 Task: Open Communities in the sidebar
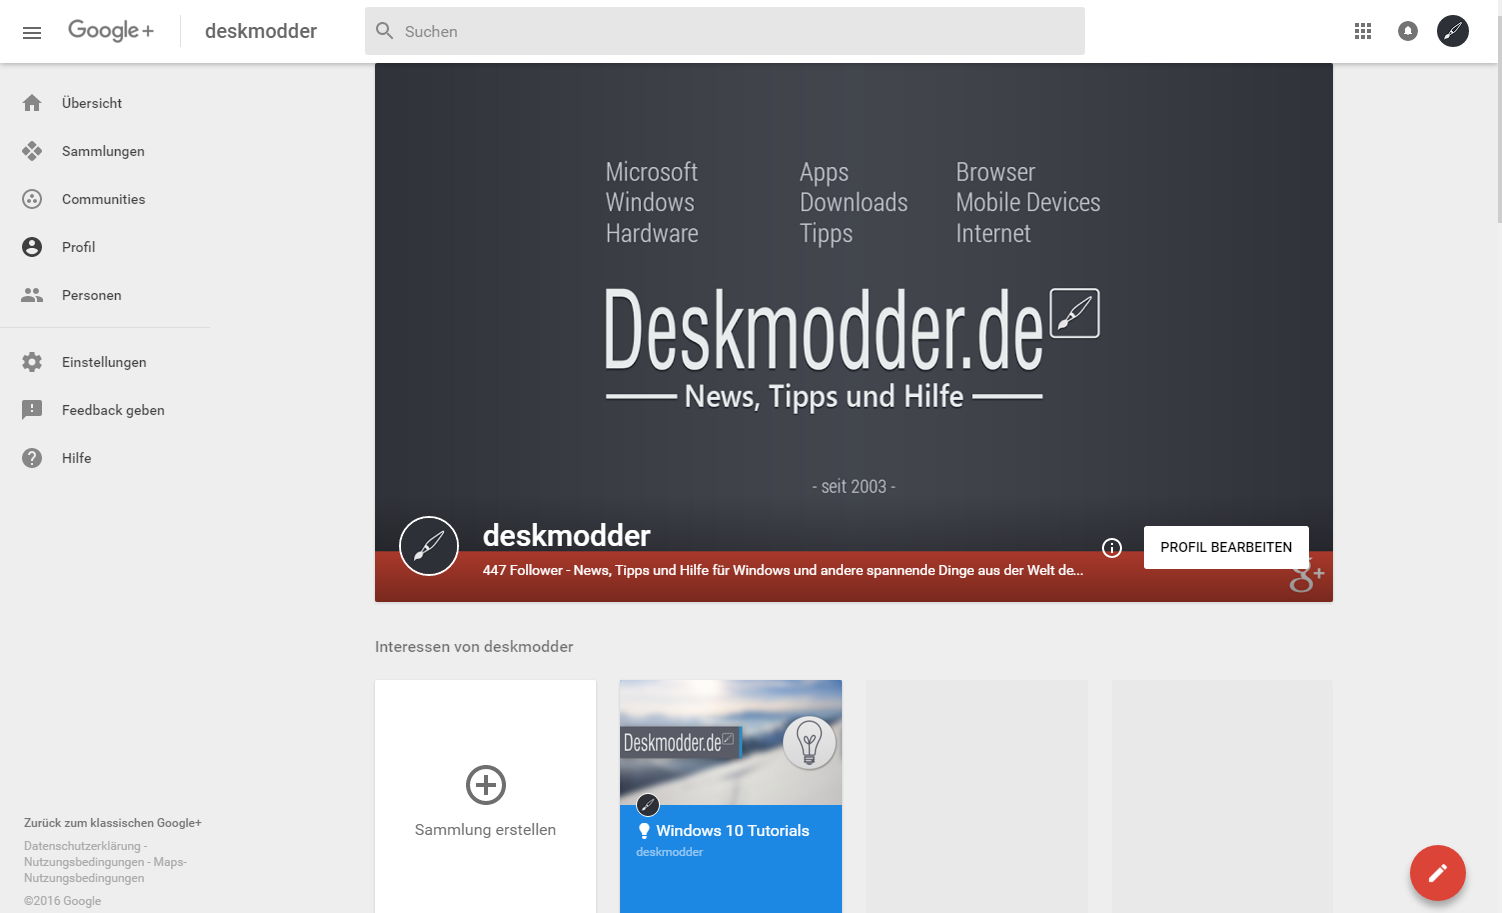pyautogui.click(x=103, y=199)
